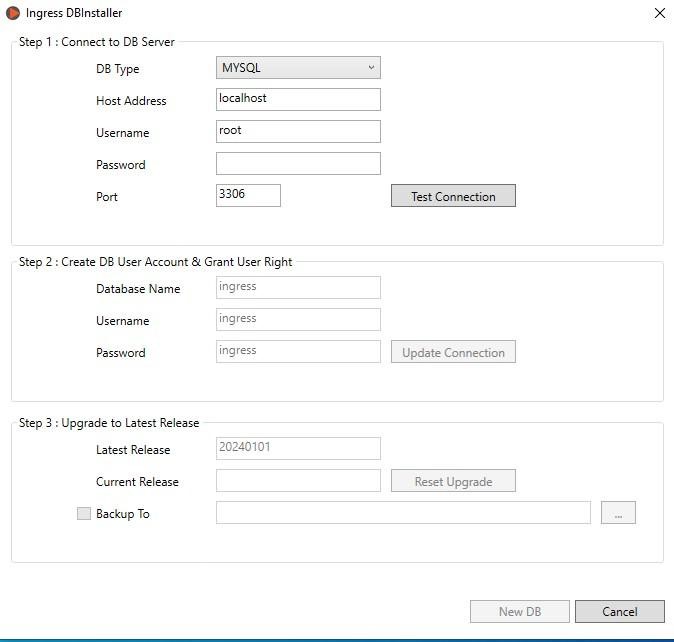674x642 pixels.
Task: Click the Reset Upgrade button
Action: click(x=453, y=481)
